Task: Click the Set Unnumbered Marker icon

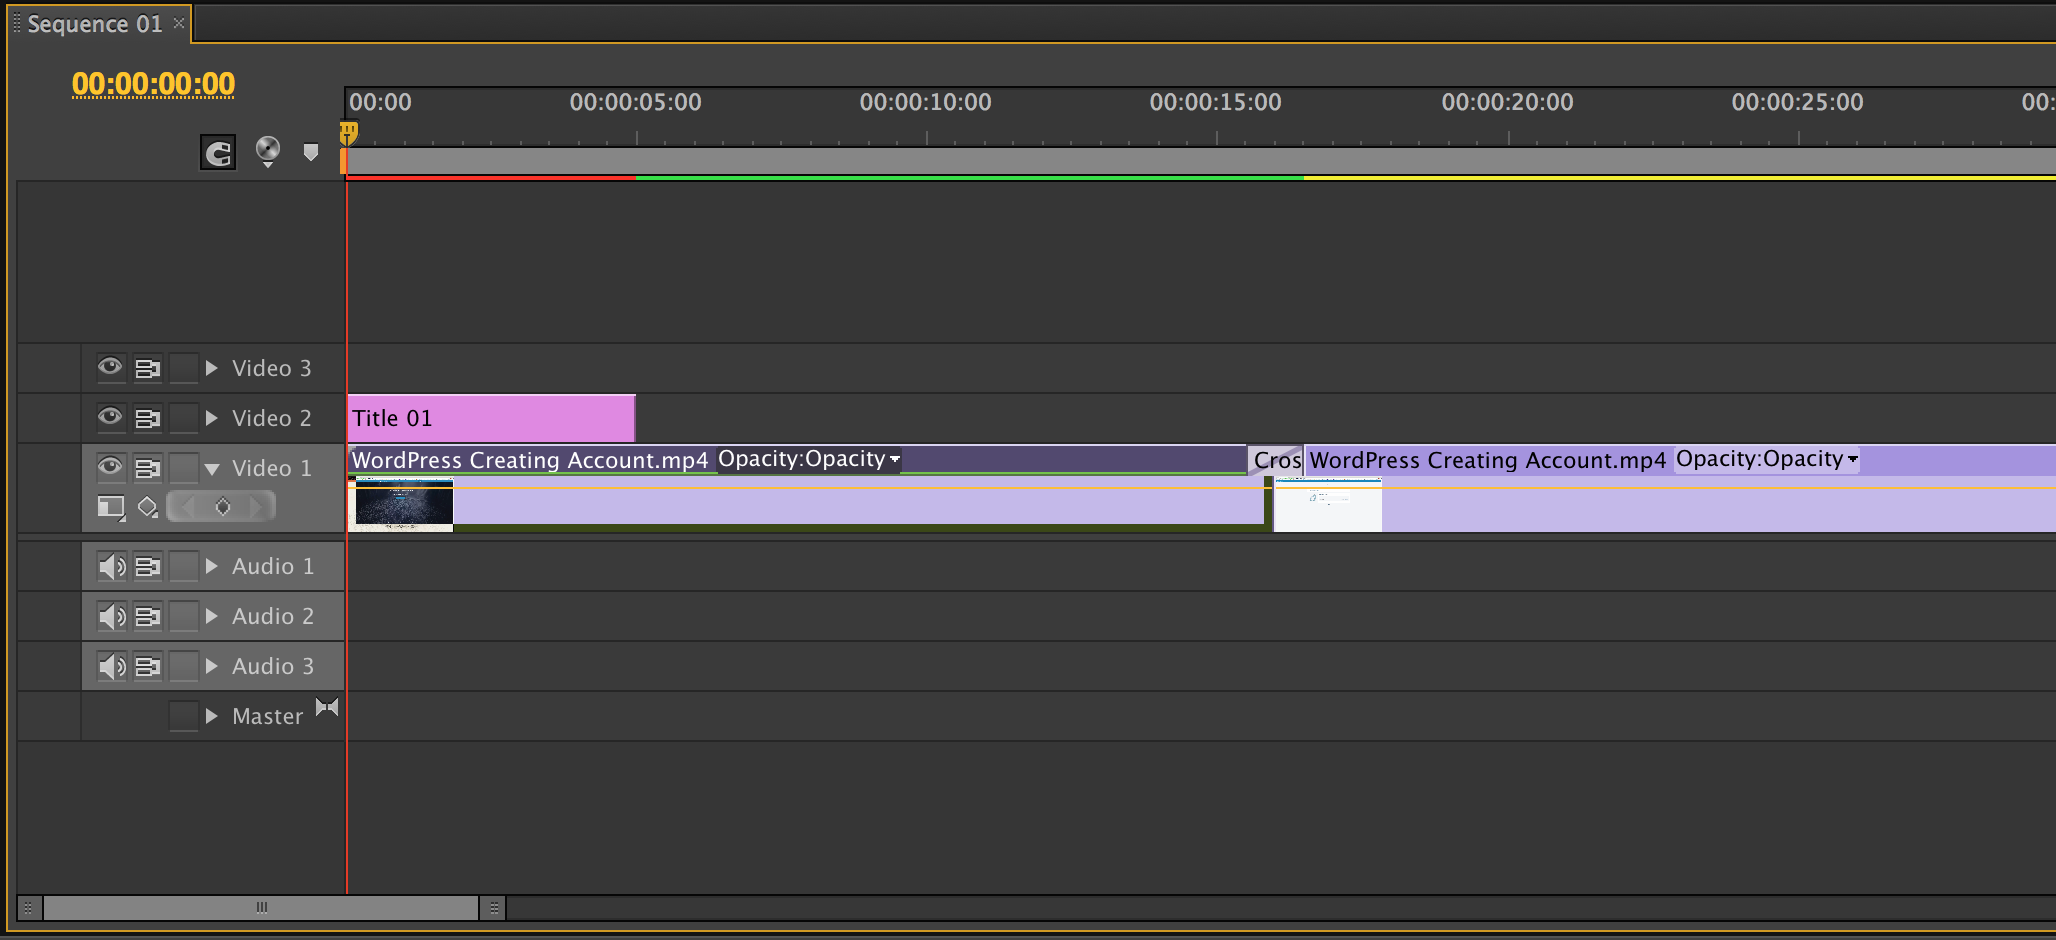Action: pyautogui.click(x=311, y=152)
